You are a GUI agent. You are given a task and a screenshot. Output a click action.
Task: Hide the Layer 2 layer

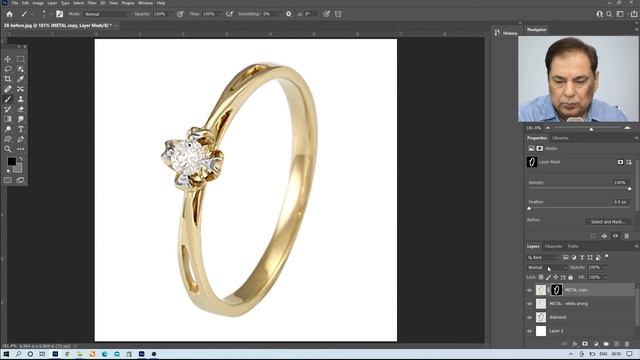click(530, 331)
